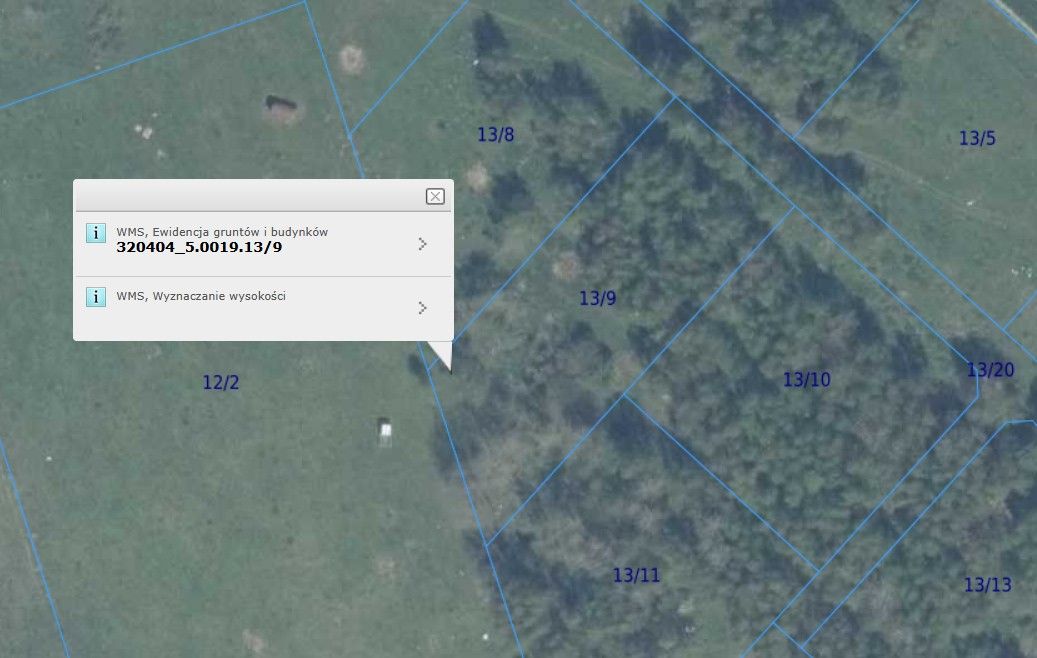Screen dimensions: 1037x658
Task: Click parcel label 13/10 on map
Action: [807, 380]
